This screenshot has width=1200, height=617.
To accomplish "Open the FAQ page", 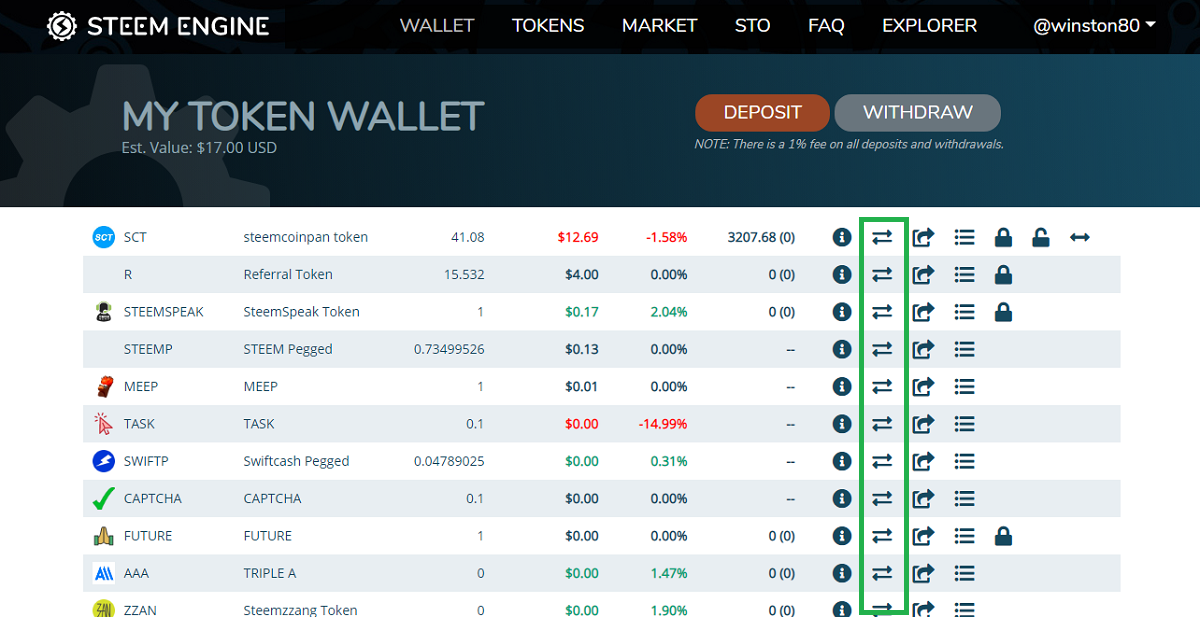I will 826,26.
